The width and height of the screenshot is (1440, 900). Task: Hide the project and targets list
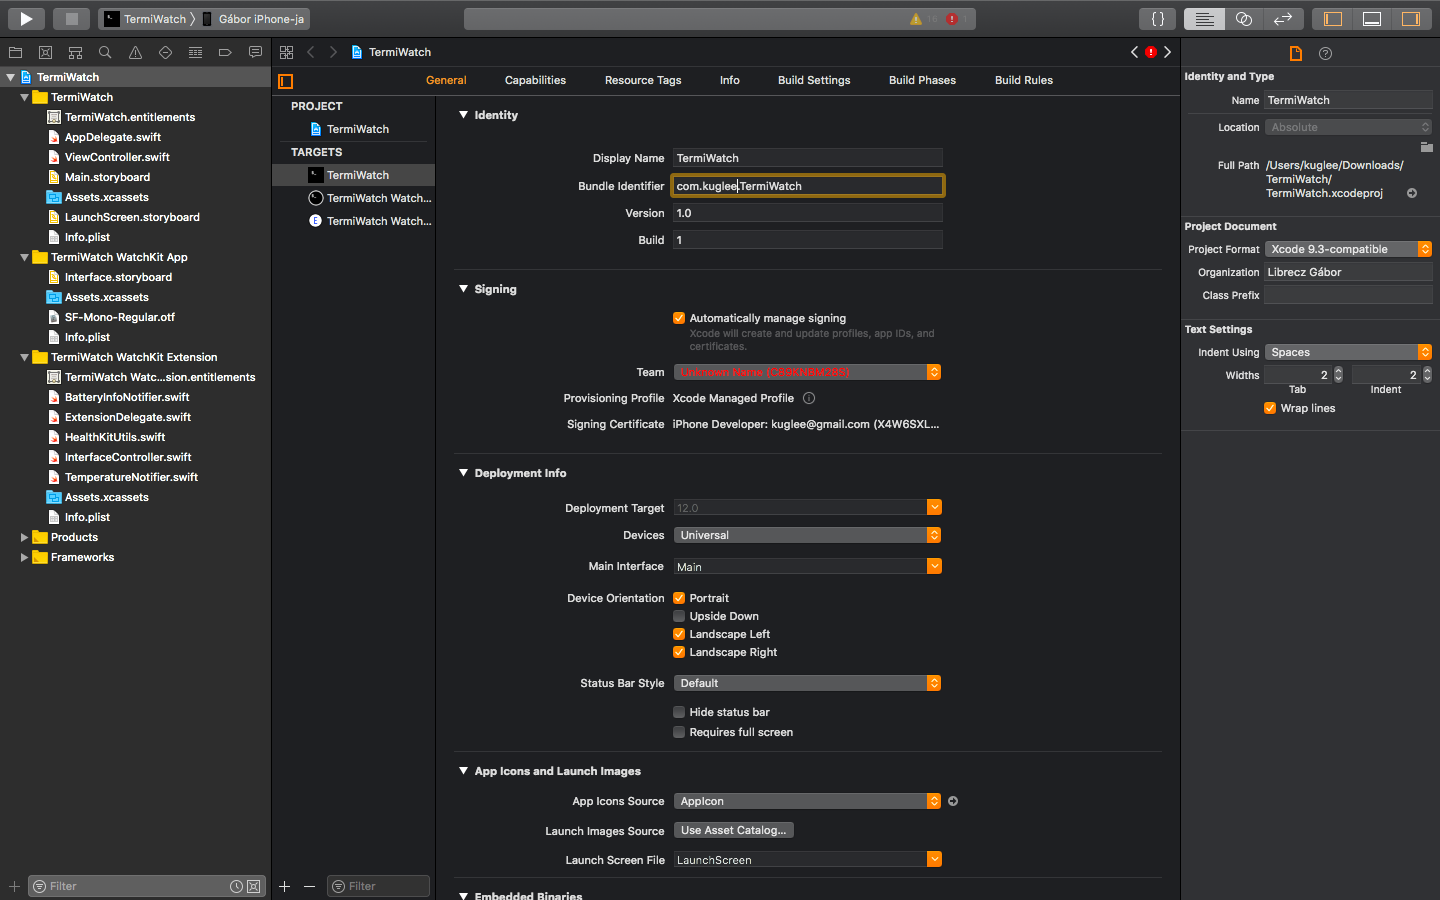coord(286,81)
